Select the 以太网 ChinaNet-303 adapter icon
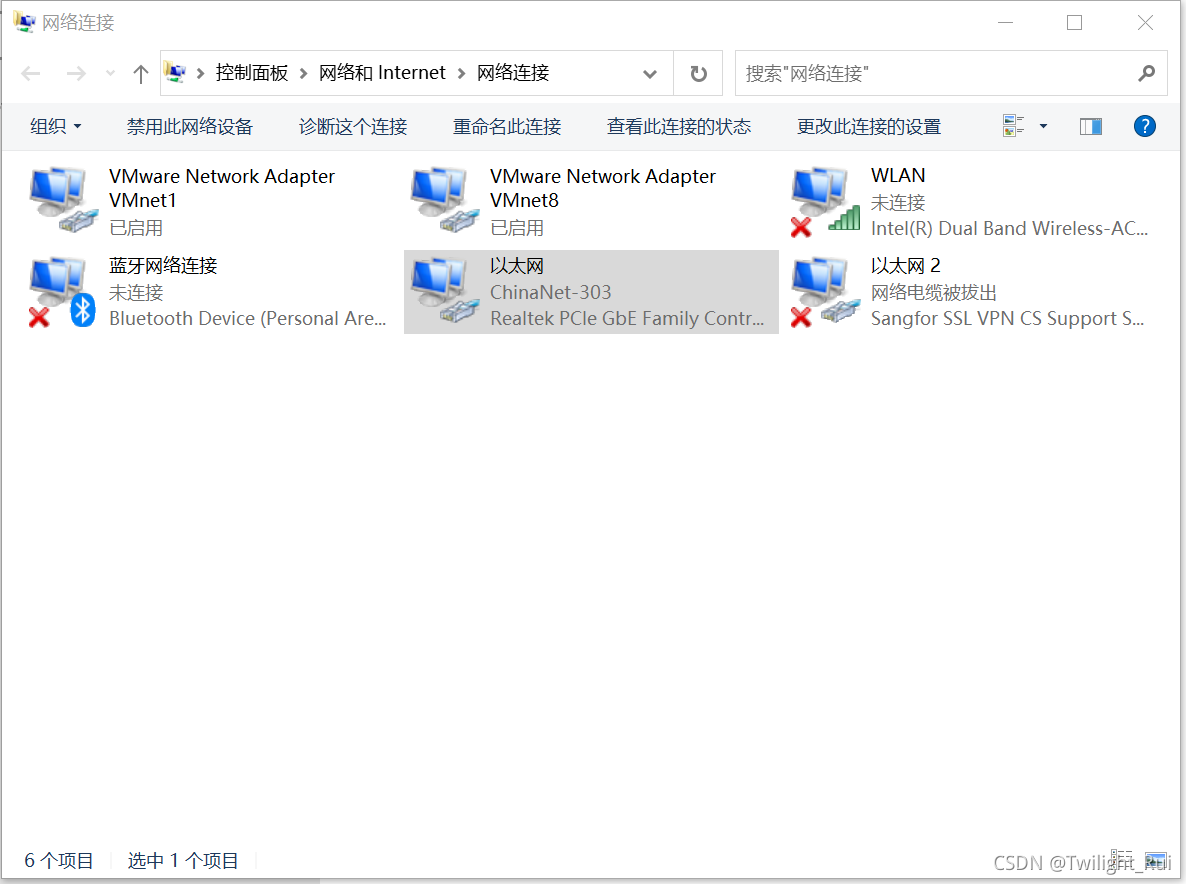Viewport: 1186px width, 884px height. coord(445,290)
